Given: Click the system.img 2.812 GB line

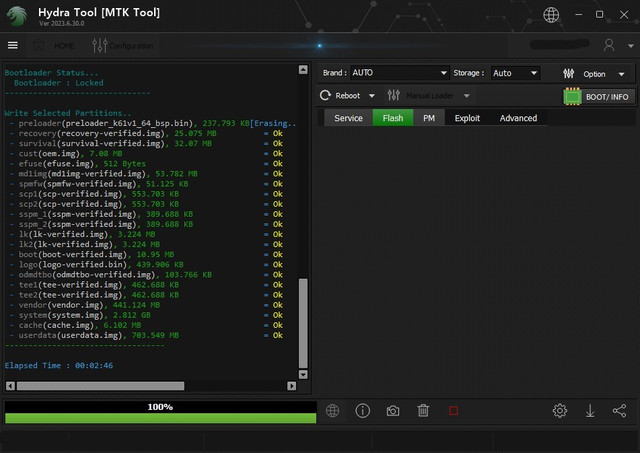Looking at the screenshot, I should pyautogui.click(x=146, y=315).
